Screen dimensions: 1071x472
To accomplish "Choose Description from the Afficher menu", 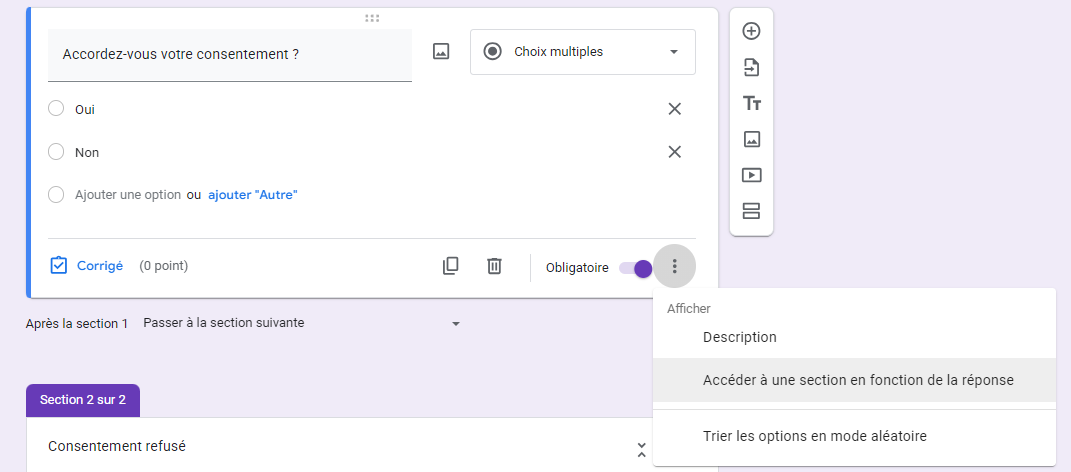I will pos(739,337).
